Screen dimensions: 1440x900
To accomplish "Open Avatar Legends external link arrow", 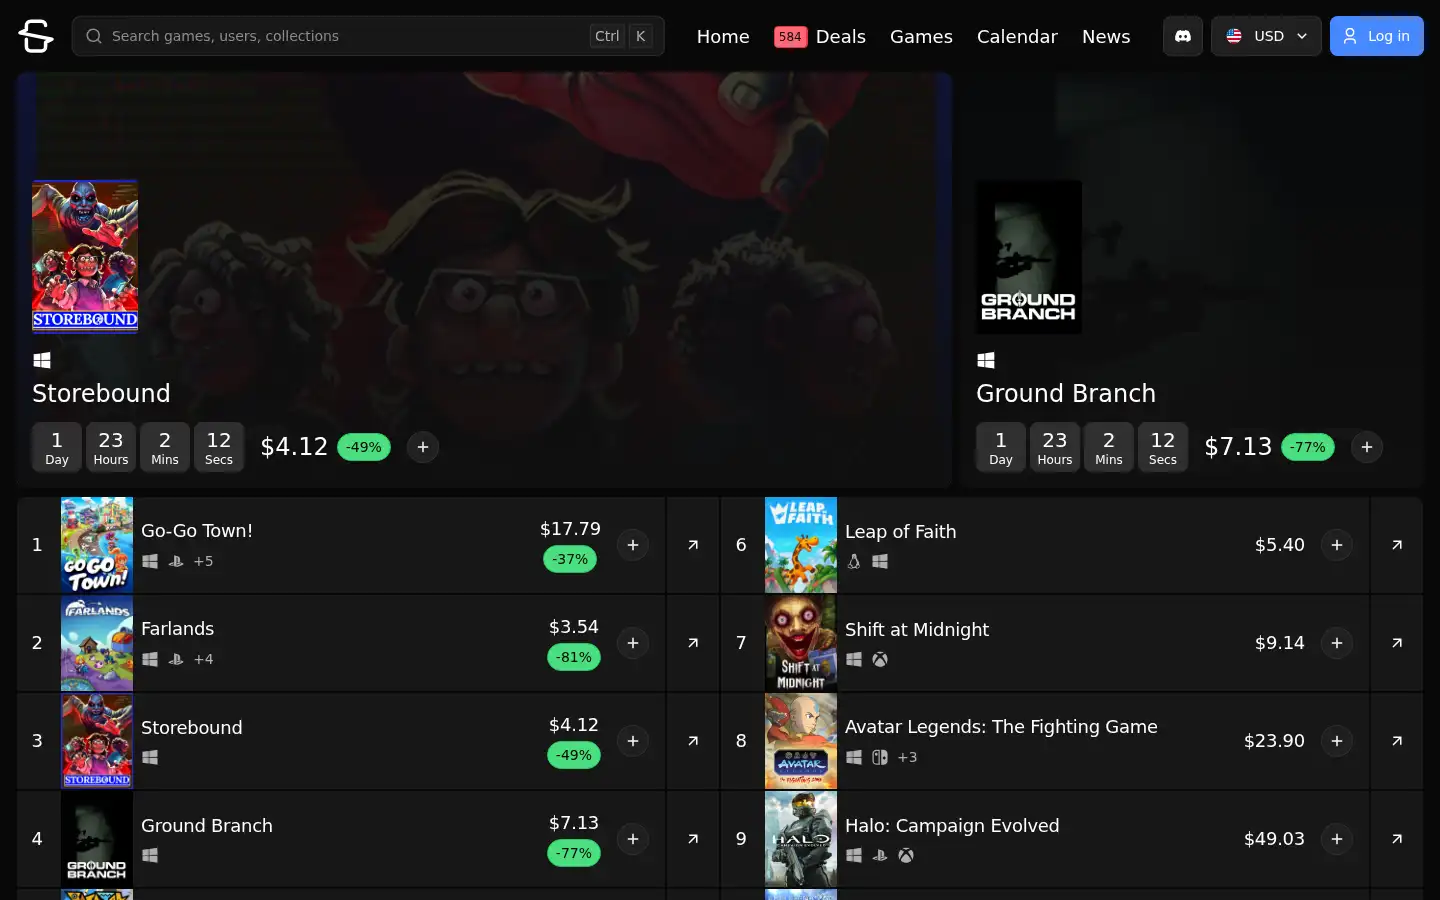I will click(x=1397, y=741).
